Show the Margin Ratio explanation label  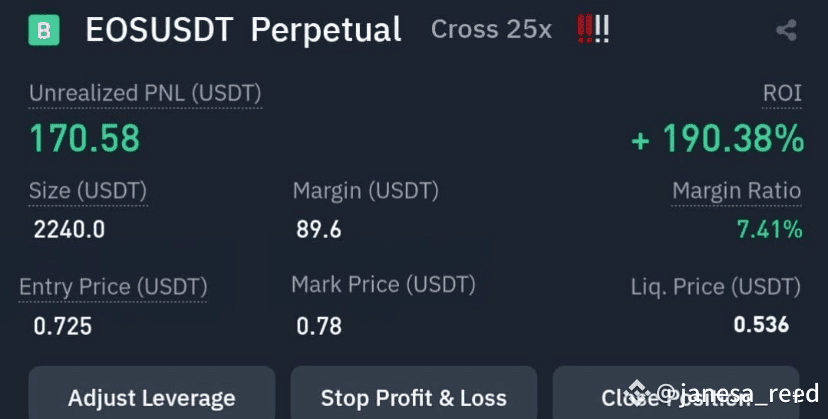[x=736, y=191]
